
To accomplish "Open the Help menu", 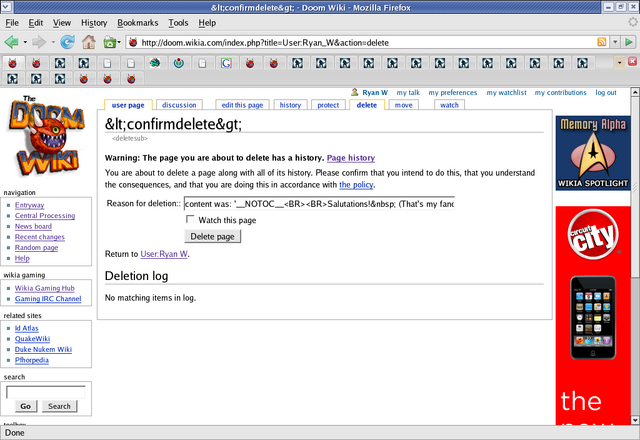I will point(207,23).
